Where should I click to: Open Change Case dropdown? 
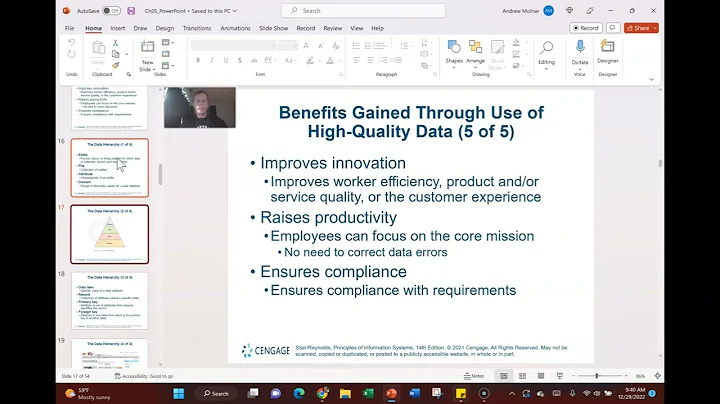[290, 60]
